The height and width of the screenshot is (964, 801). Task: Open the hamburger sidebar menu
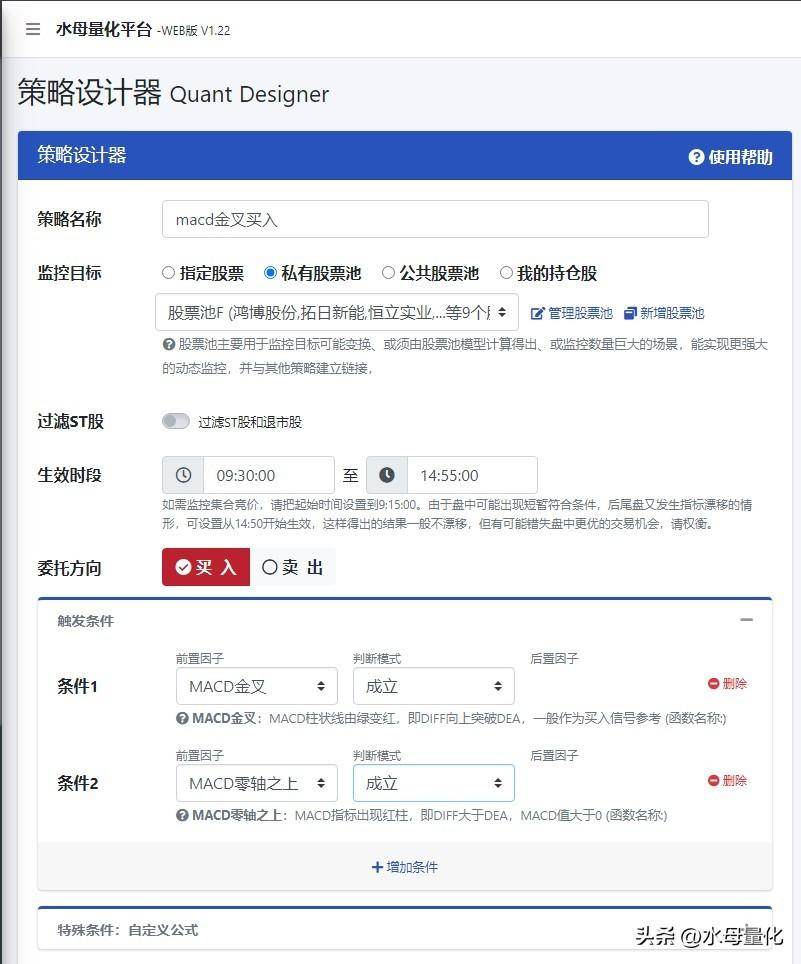tap(33, 29)
